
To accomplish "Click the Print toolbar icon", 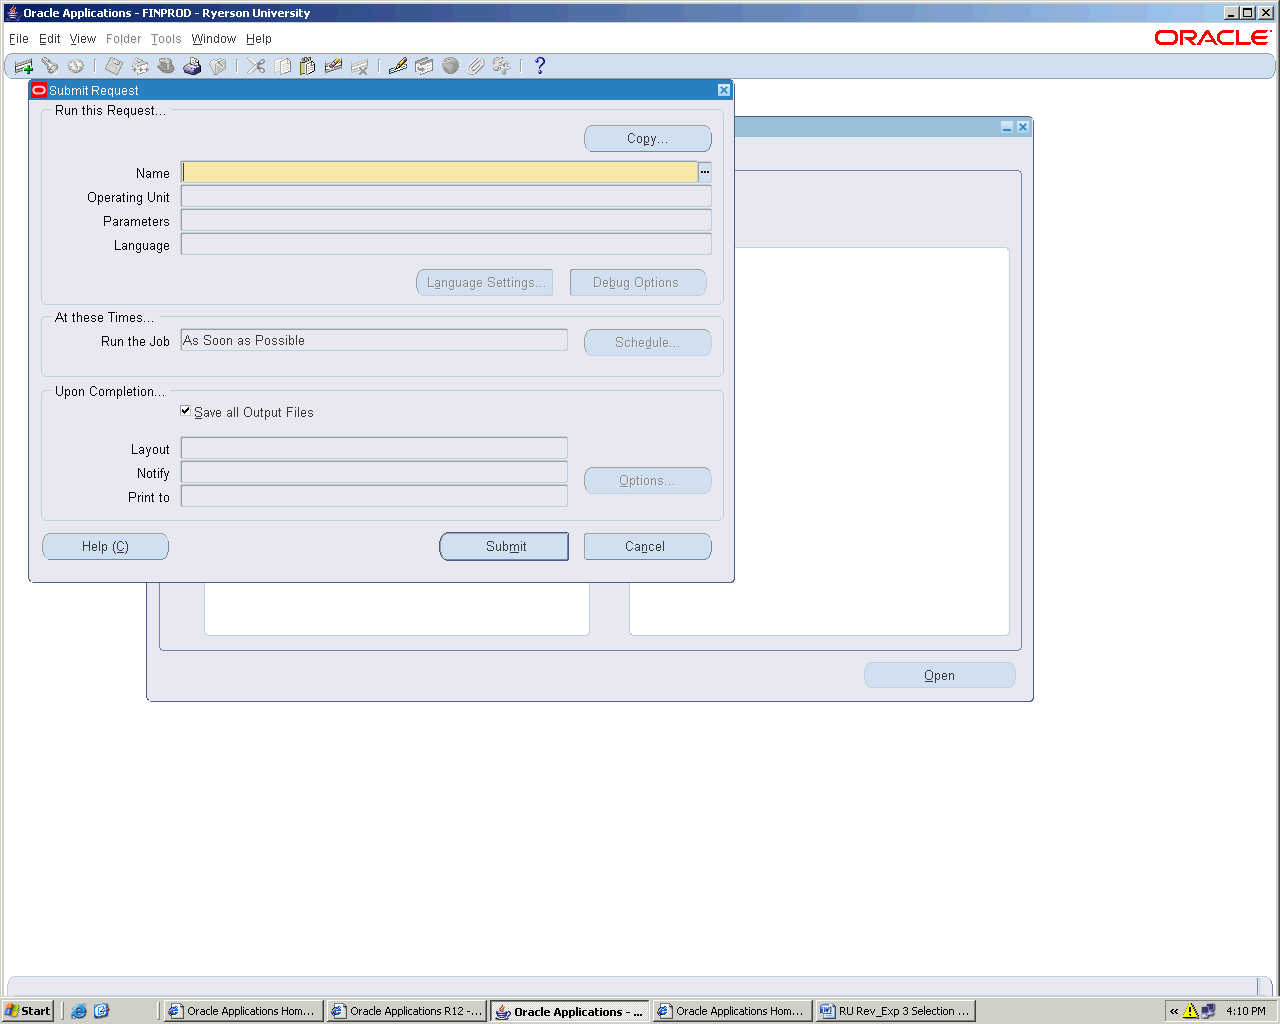I will tap(192, 66).
